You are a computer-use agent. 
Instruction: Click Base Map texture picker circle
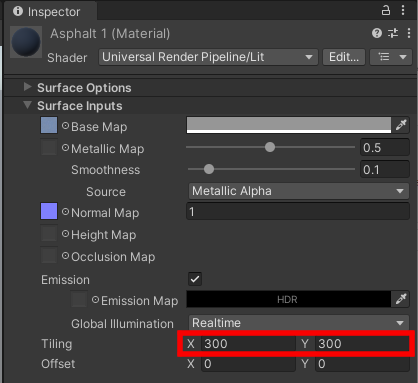66,126
